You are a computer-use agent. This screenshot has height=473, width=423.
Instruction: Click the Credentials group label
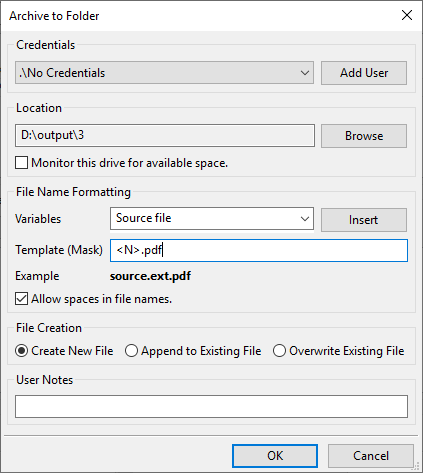coord(46,45)
